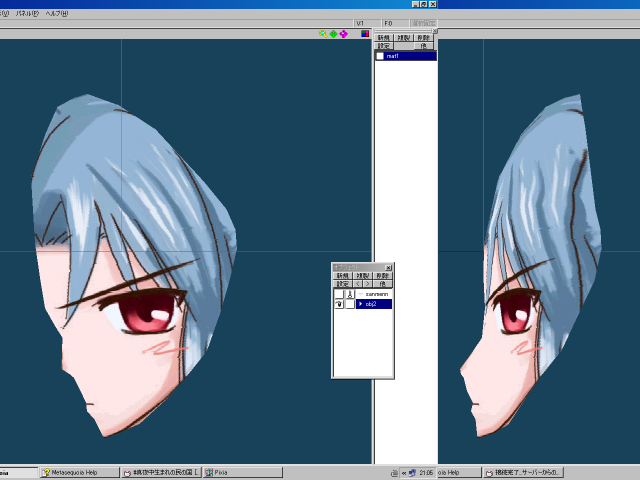This screenshot has width=640, height=480.
Task: Click 色 button in the object panel
Action: coord(382,284)
